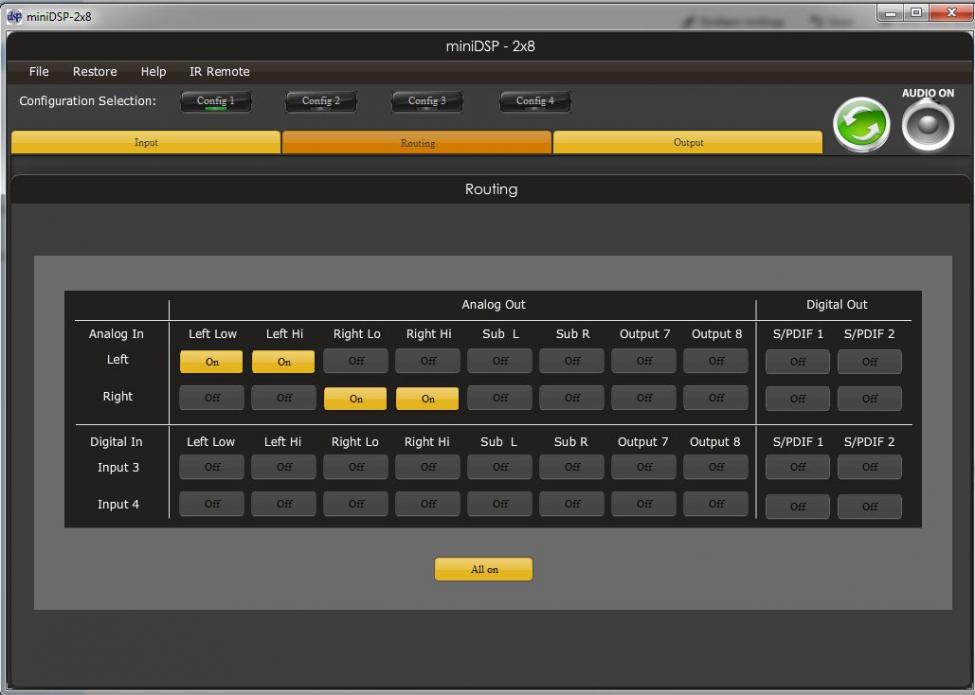
Task: Click the All on button
Action: (x=484, y=569)
